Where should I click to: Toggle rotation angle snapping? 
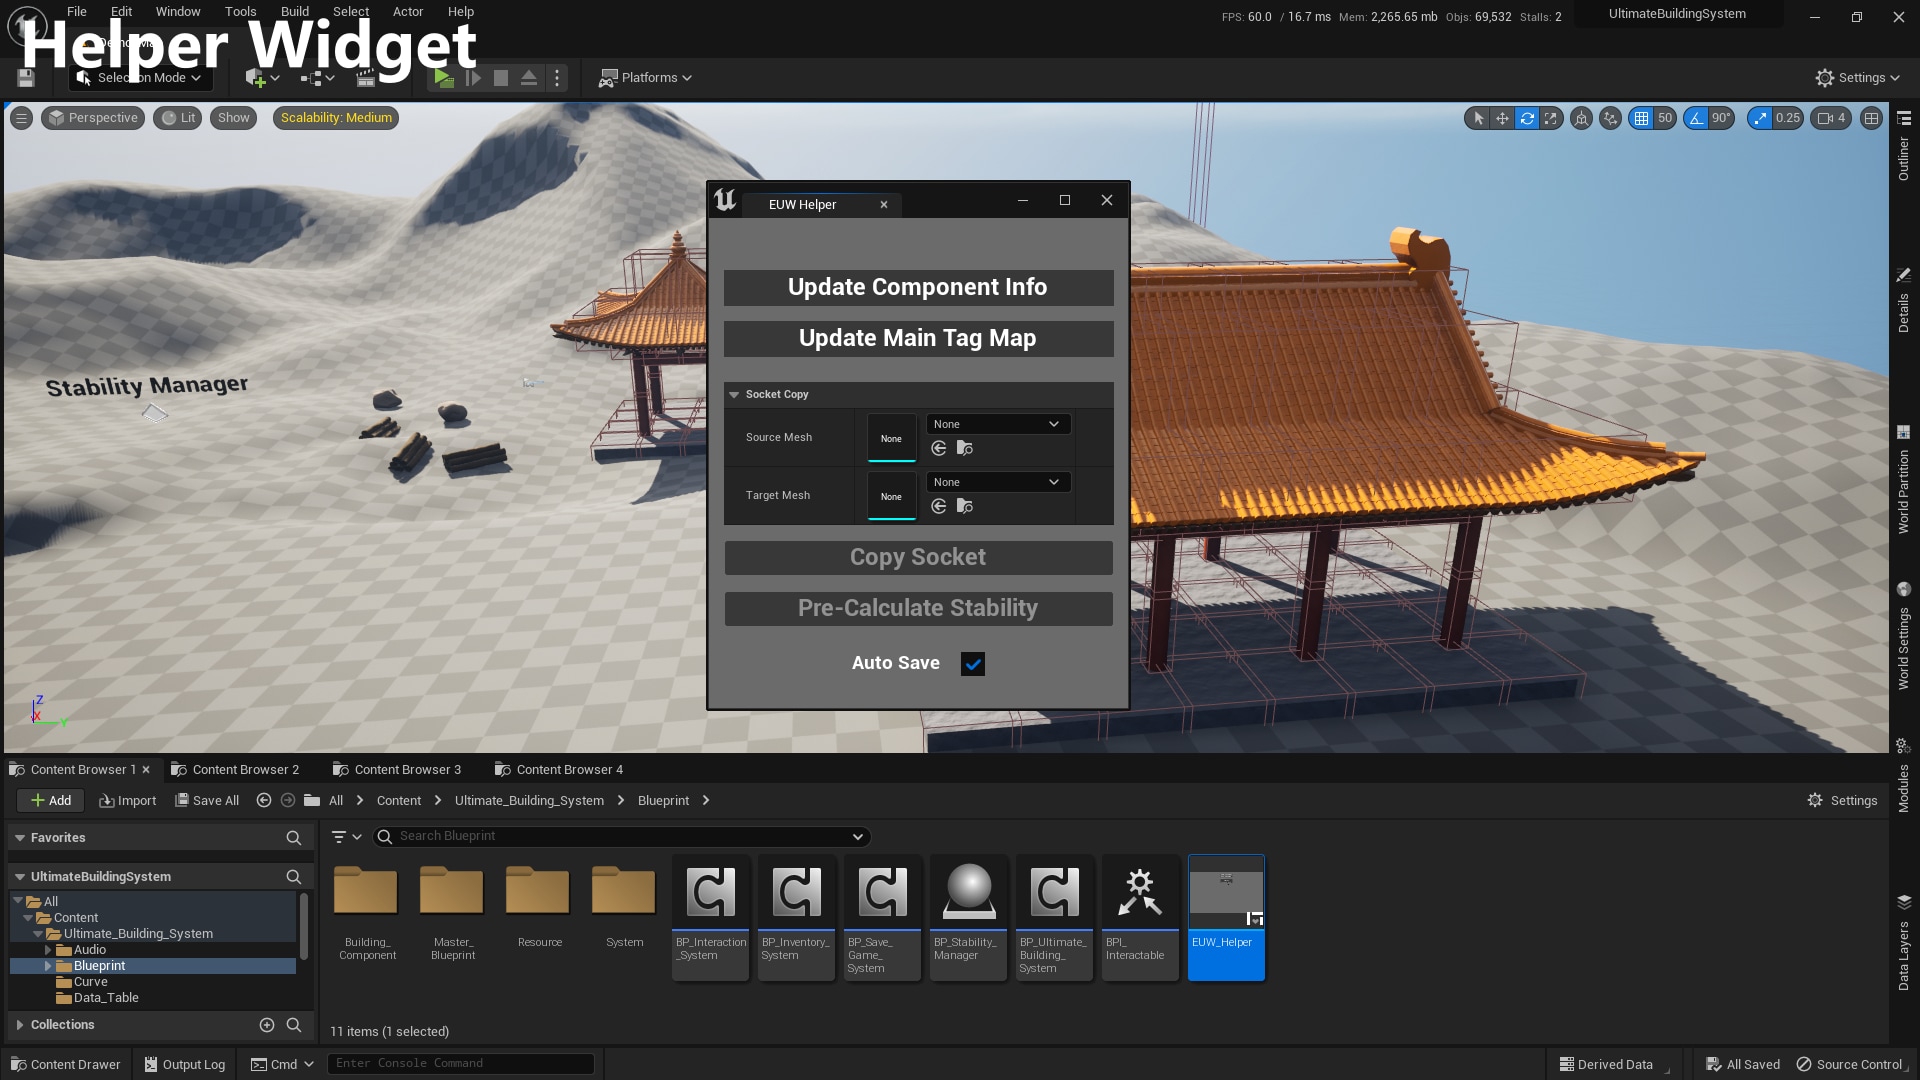click(1696, 118)
